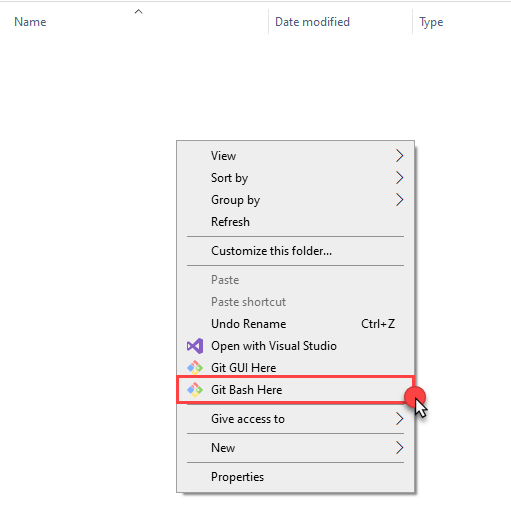Viewport: 511px width, 521px height.
Task: Click the Git GUI Here icon
Action: (195, 368)
